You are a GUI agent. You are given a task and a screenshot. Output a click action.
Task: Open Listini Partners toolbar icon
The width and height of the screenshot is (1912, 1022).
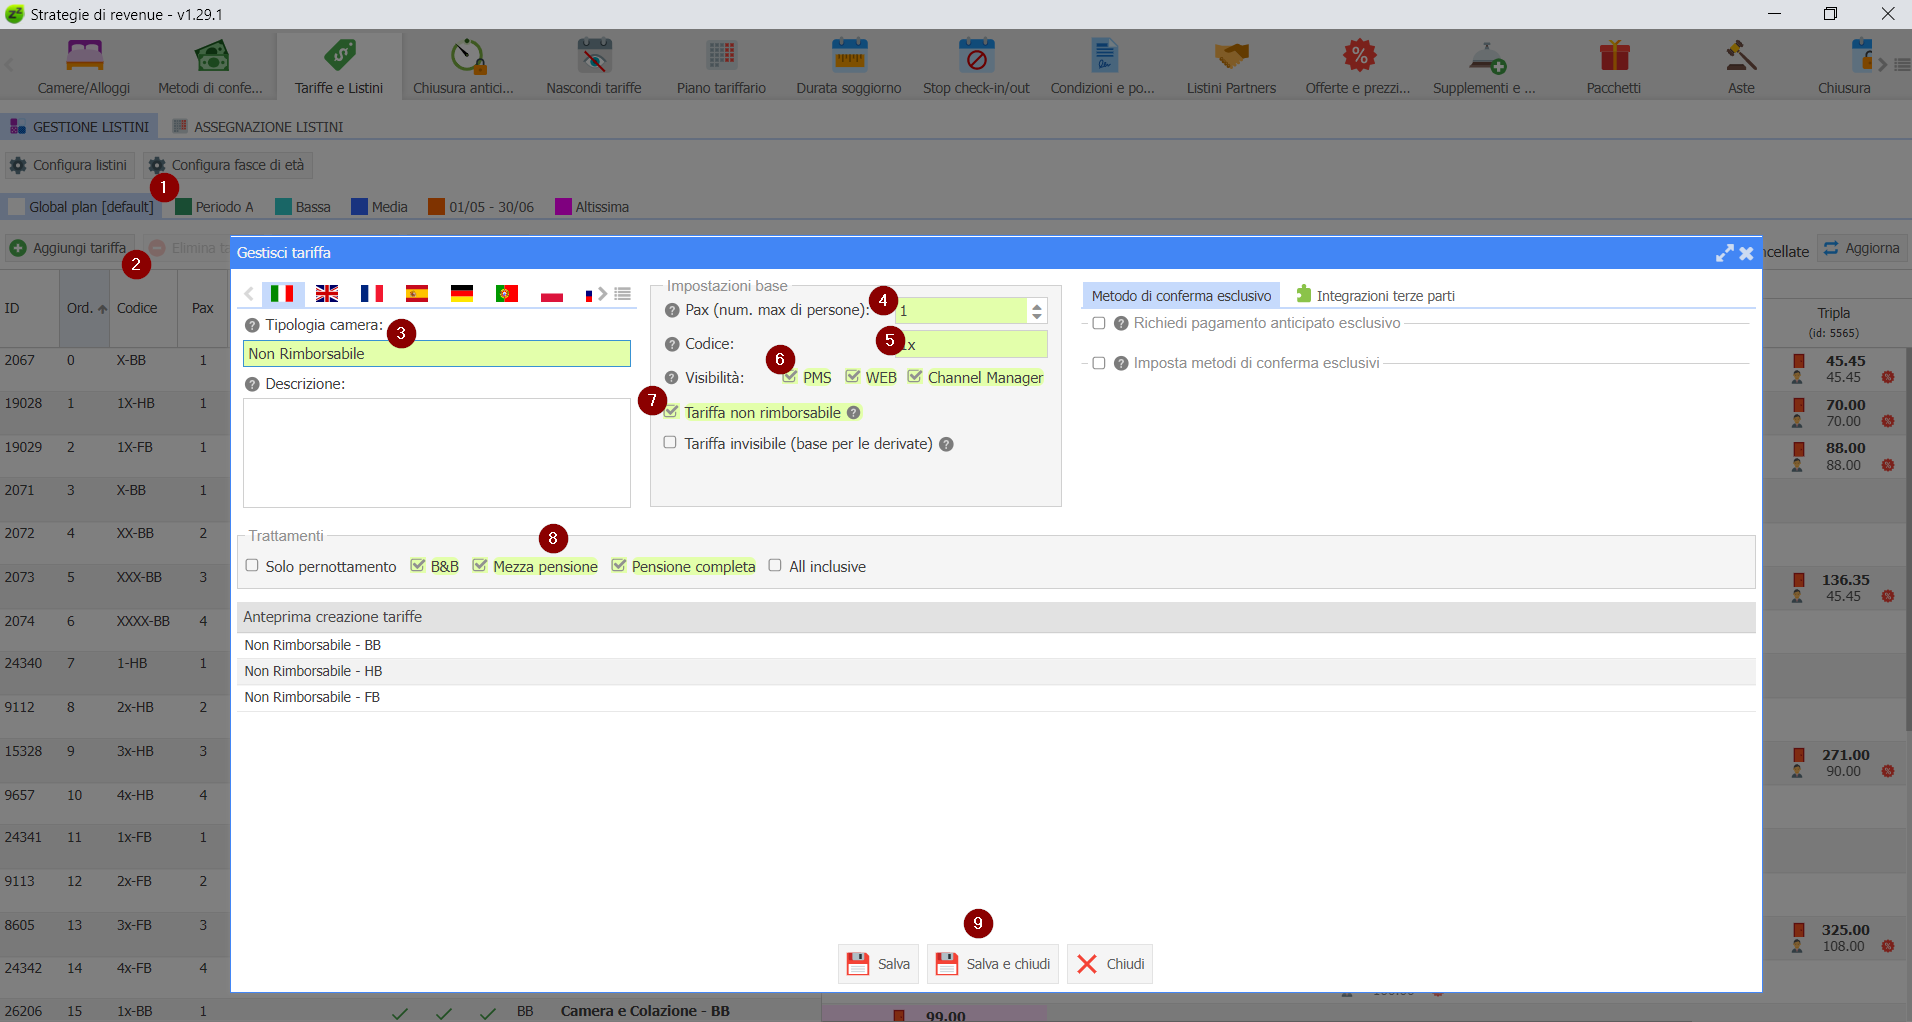(1231, 66)
